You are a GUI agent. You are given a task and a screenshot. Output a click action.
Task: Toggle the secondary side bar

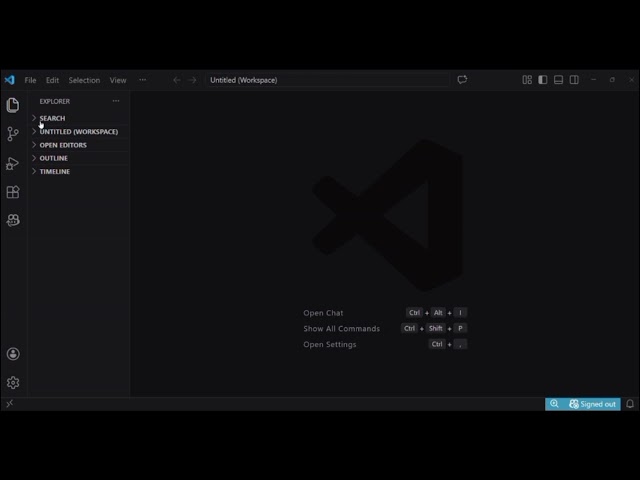pyautogui.click(x=574, y=80)
